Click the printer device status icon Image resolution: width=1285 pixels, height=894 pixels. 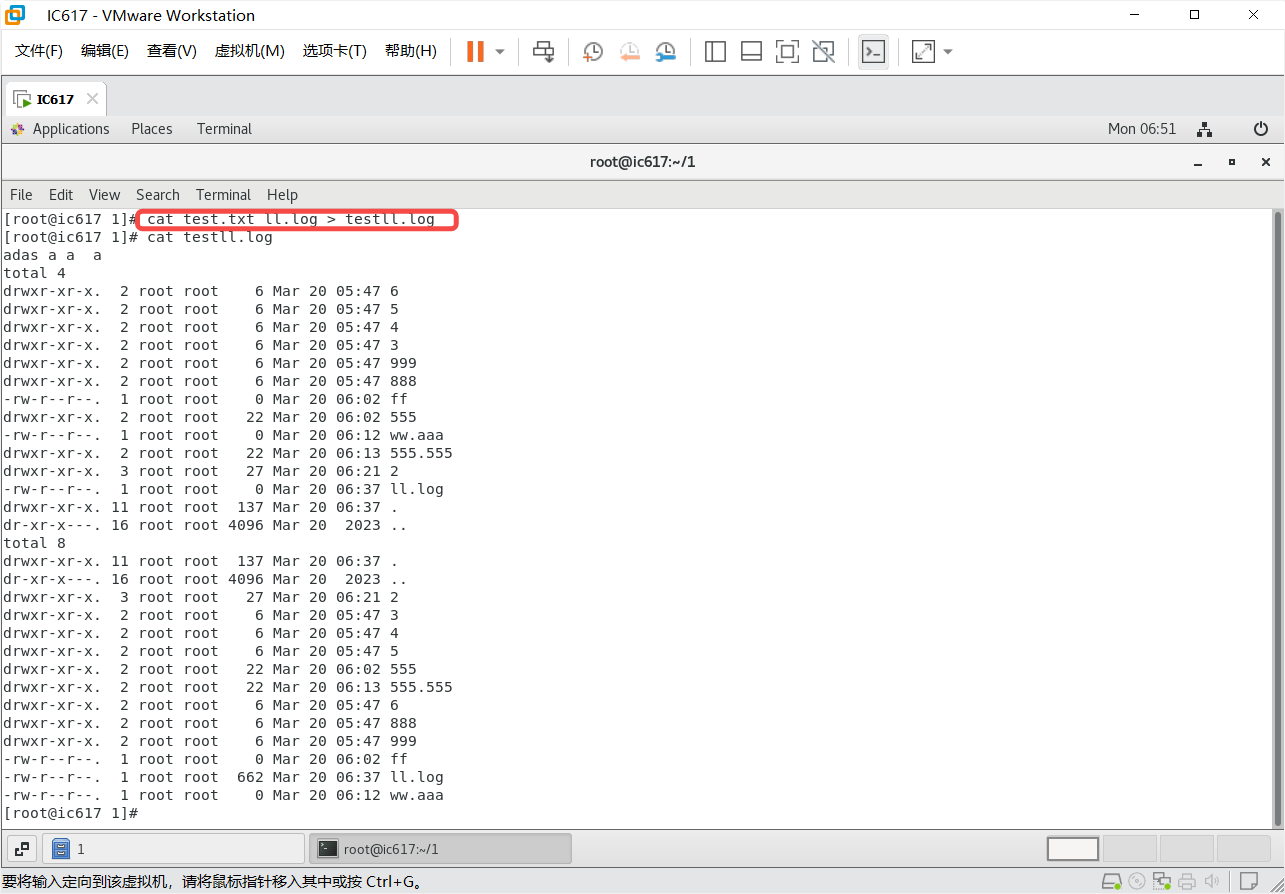(x=1187, y=882)
